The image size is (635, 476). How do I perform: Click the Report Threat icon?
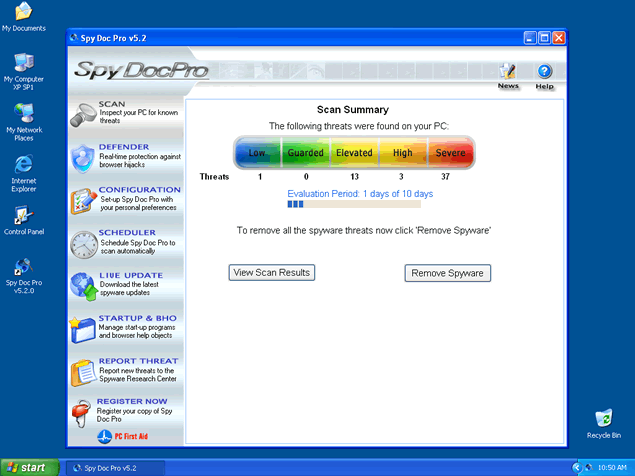pos(83,372)
